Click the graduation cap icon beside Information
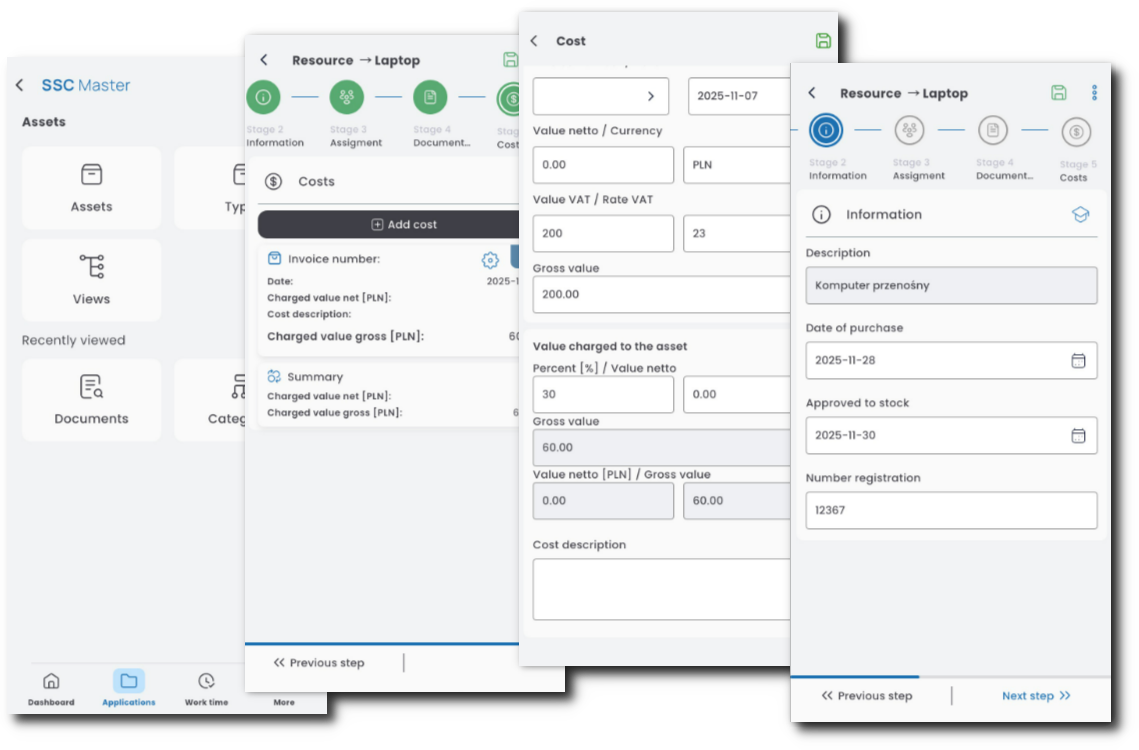The height and width of the screenshot is (750, 1139). 1080,214
